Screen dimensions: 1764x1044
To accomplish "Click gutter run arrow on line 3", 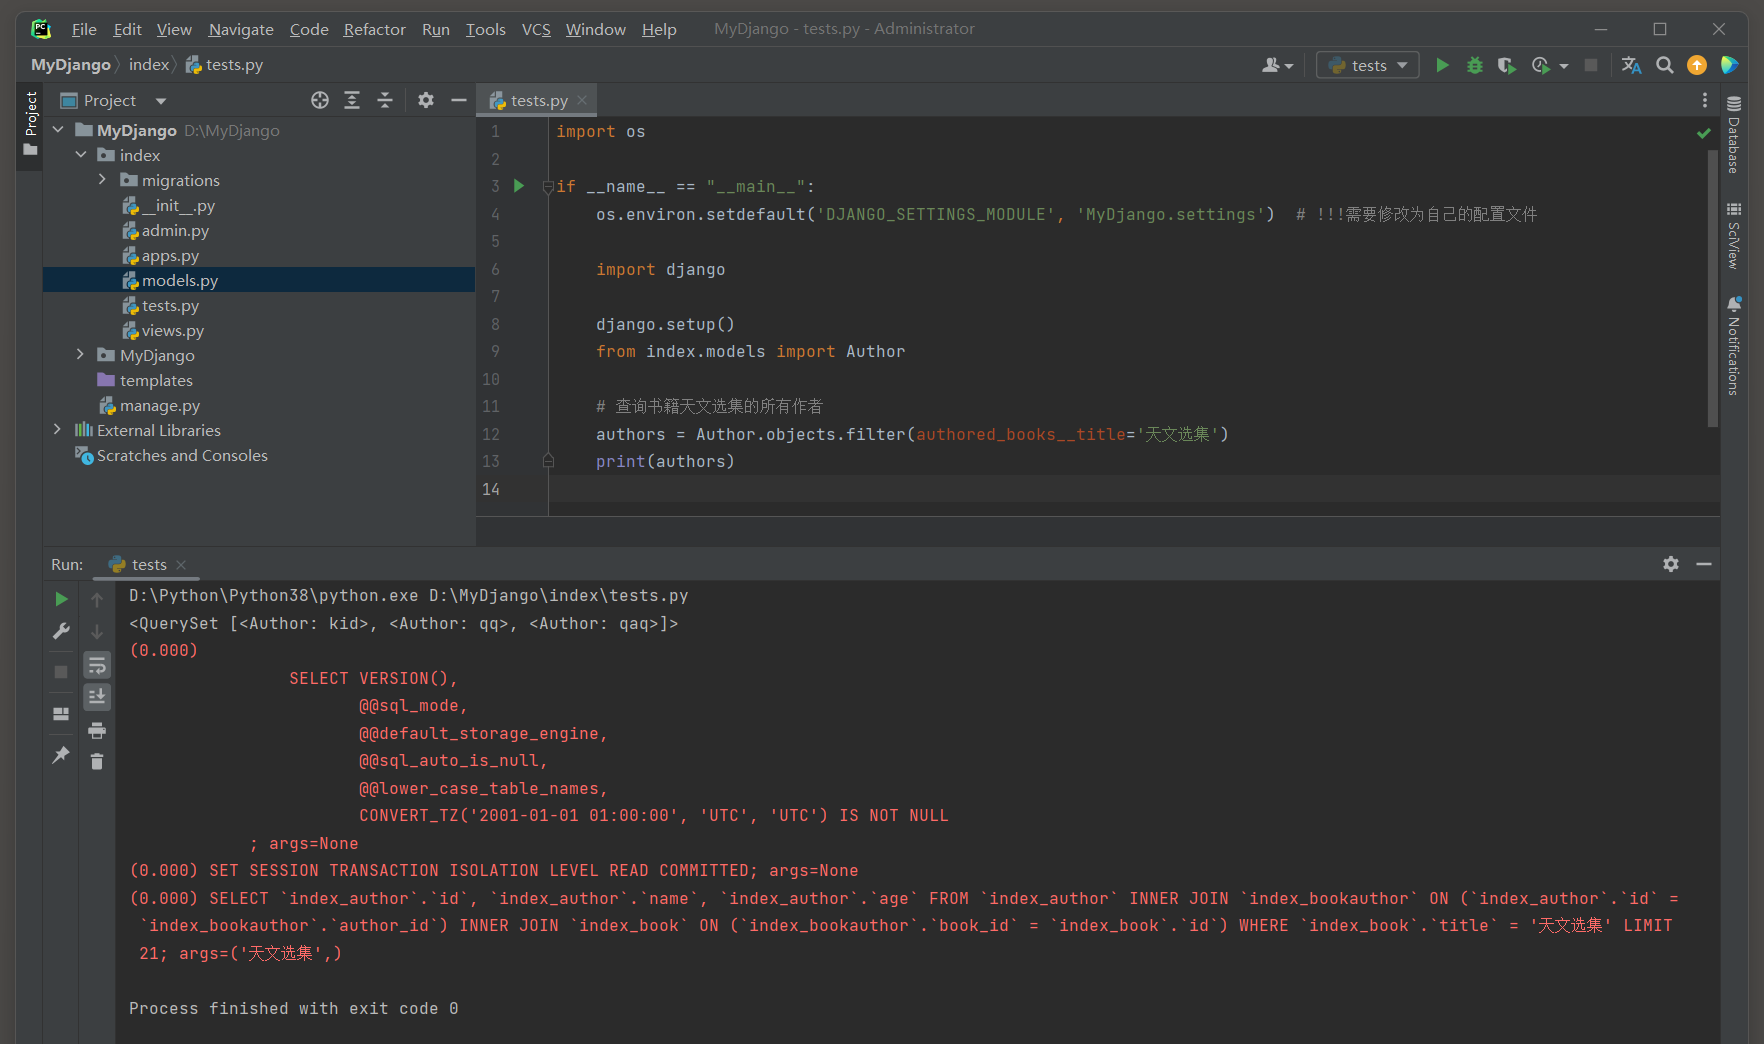I will tap(519, 186).
